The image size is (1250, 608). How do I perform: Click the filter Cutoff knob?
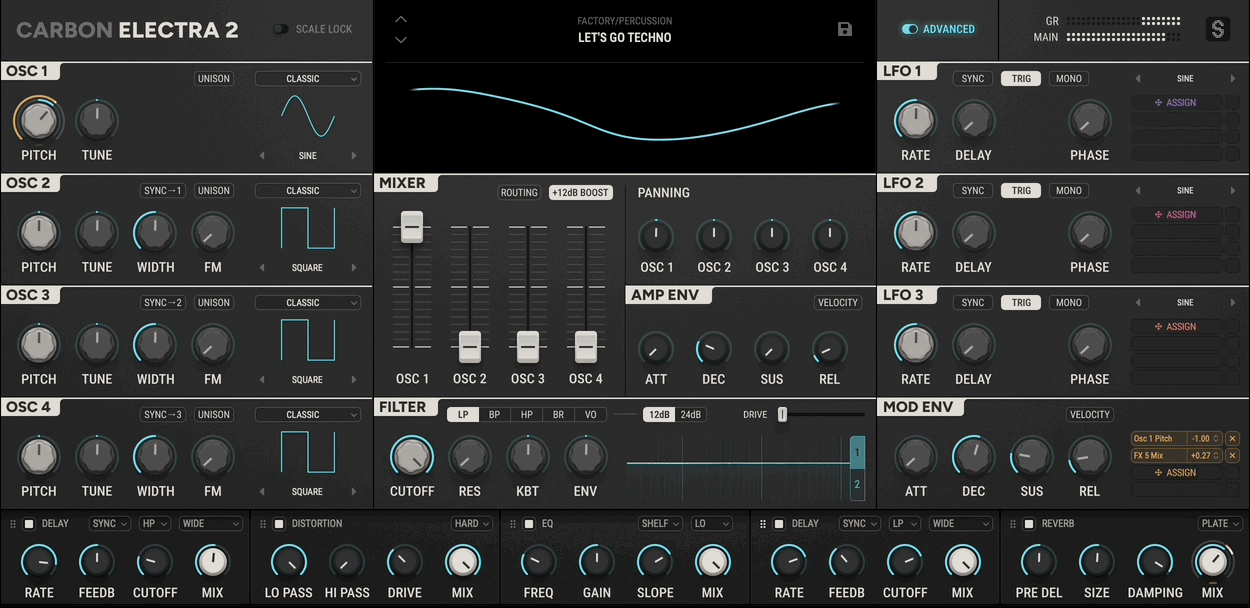[x=412, y=456]
